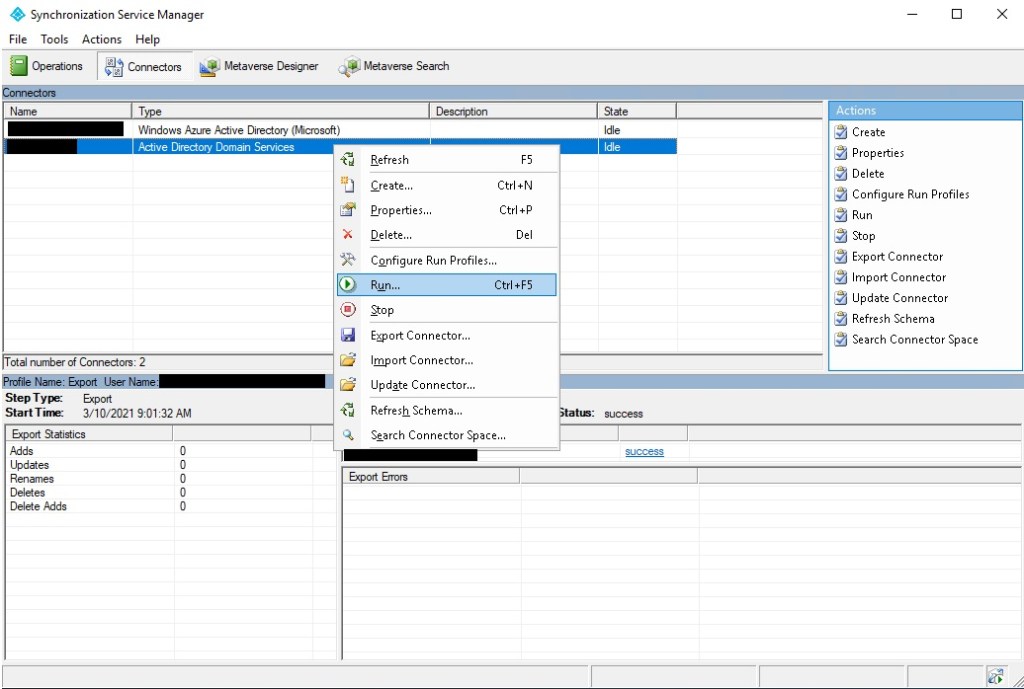
Task: Click Import Connector in Actions pane
Action: click(899, 278)
